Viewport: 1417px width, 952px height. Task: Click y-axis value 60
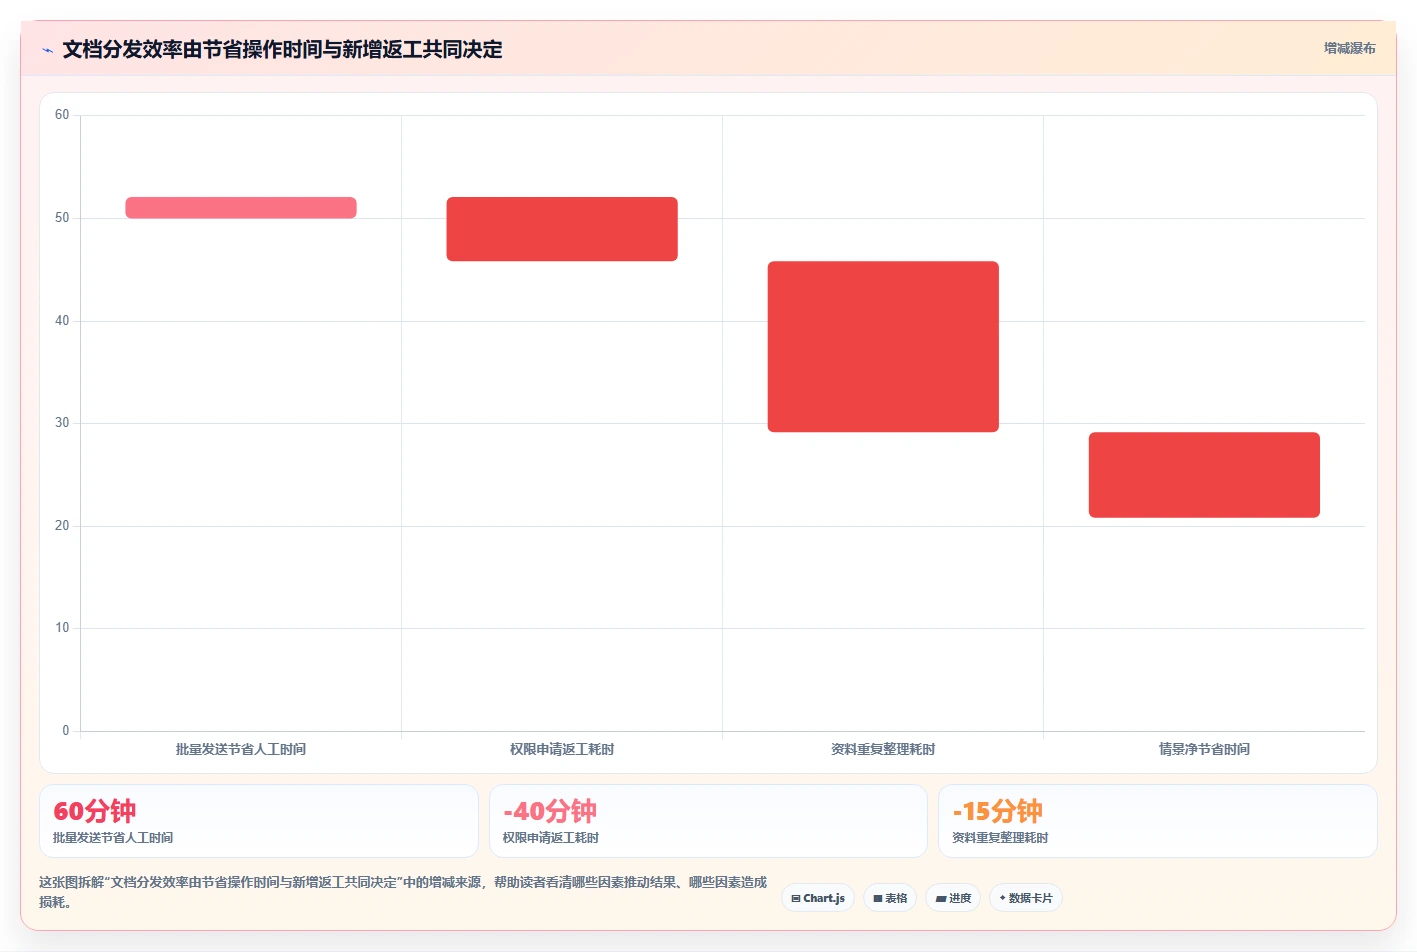click(x=62, y=115)
